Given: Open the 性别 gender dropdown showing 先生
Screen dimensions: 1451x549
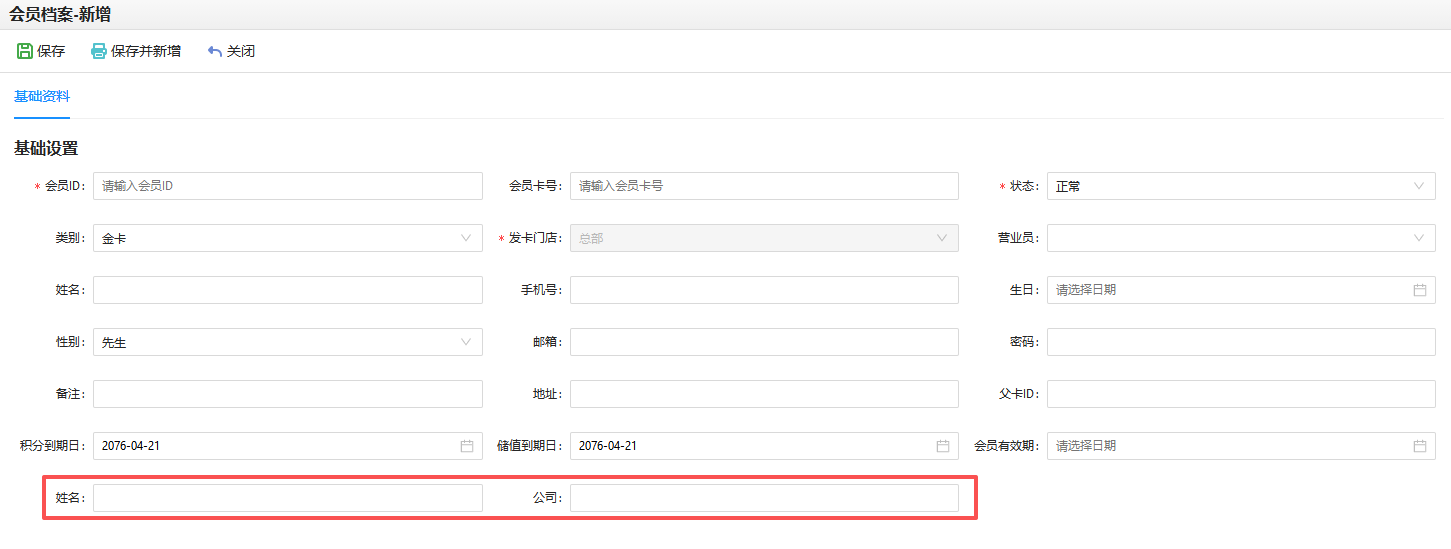Looking at the screenshot, I should point(288,342).
